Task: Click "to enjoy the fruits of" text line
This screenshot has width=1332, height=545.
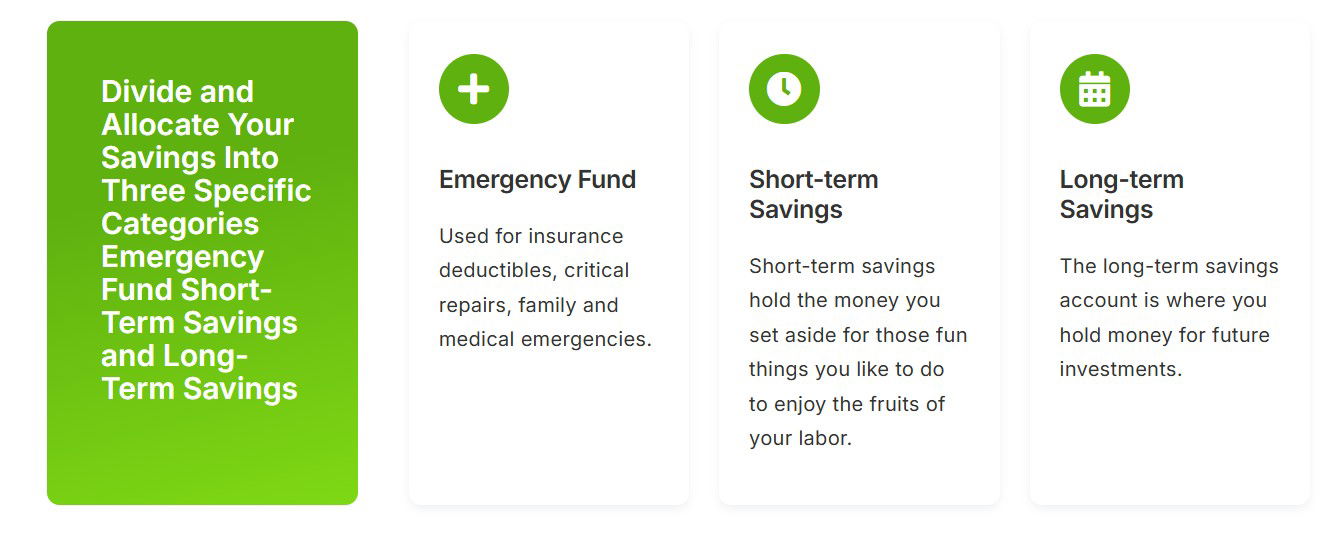Action: [x=847, y=404]
